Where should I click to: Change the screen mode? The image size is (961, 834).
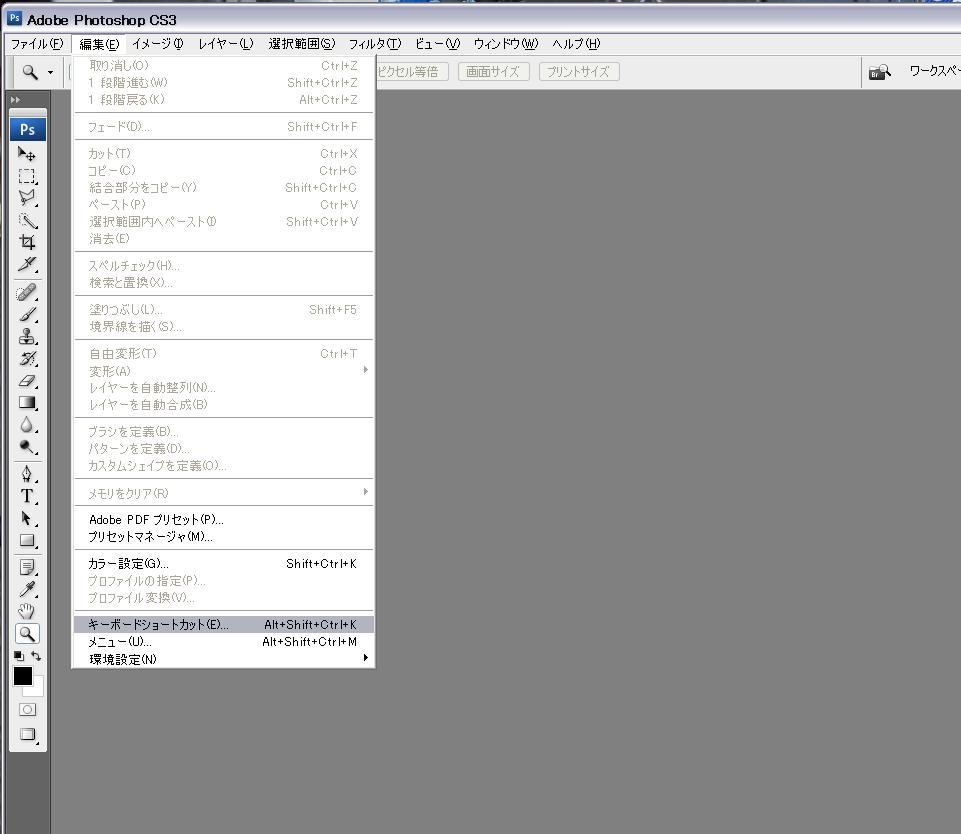[x=28, y=734]
